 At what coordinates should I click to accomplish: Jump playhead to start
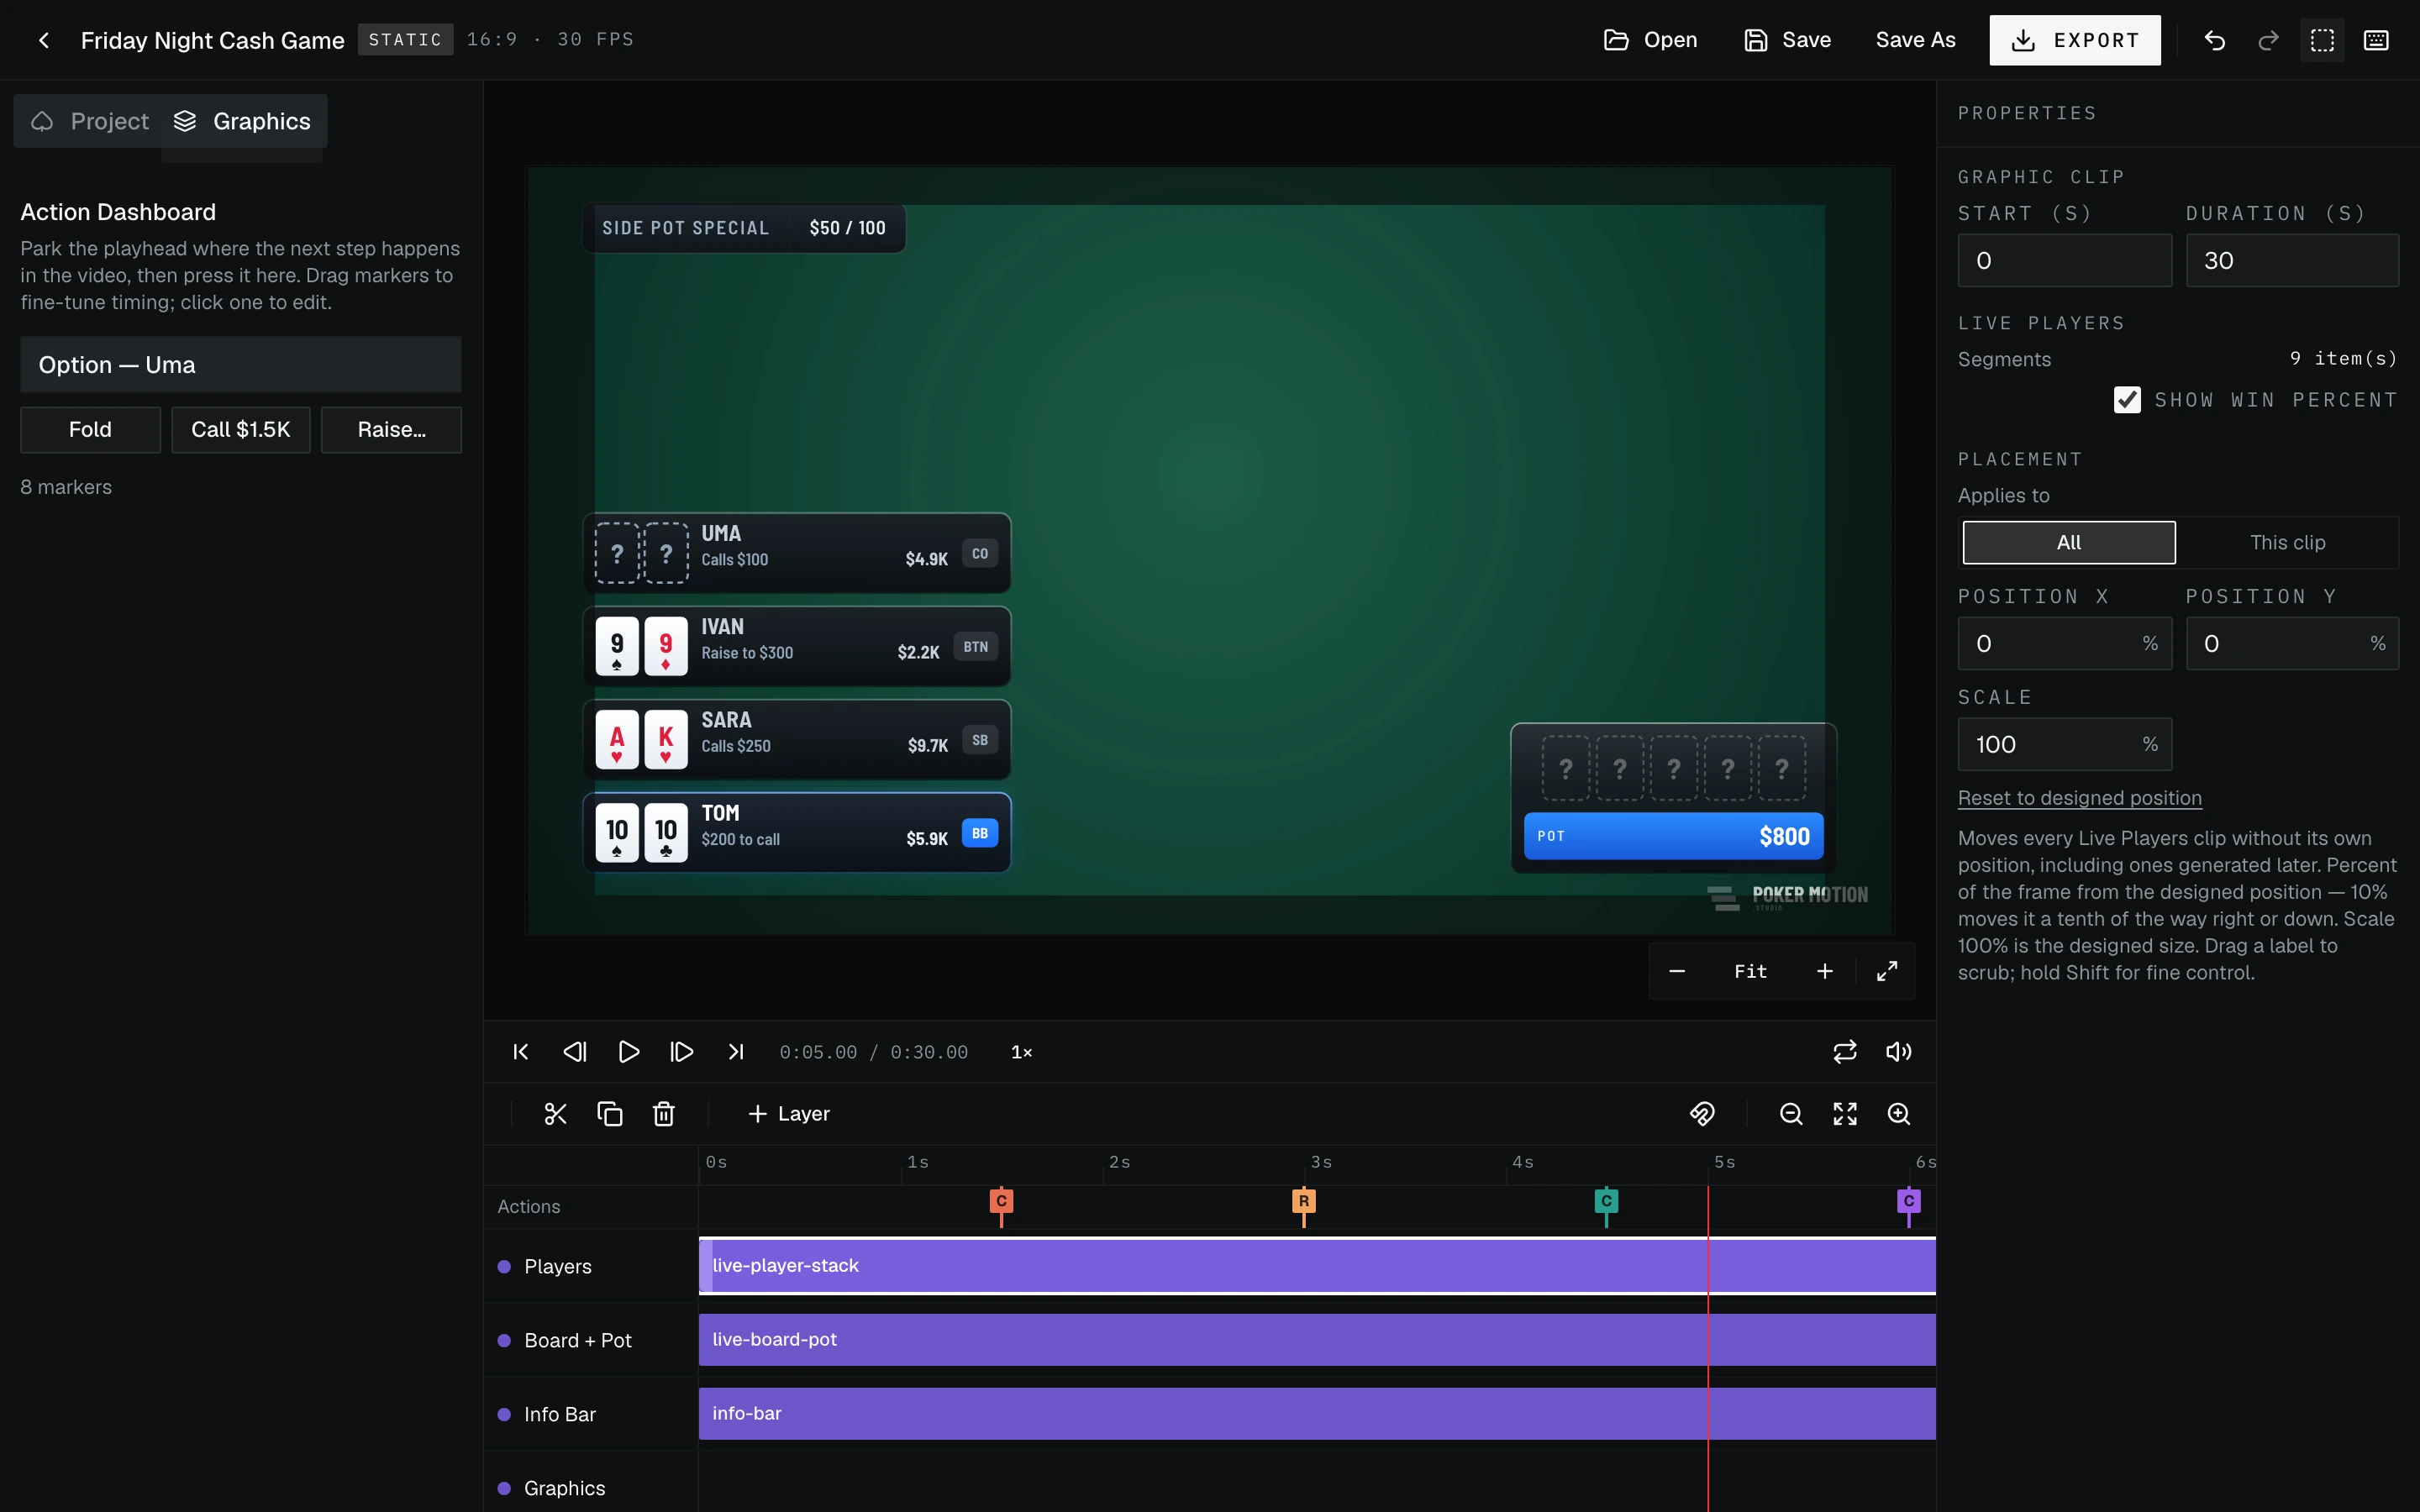pyautogui.click(x=520, y=1052)
